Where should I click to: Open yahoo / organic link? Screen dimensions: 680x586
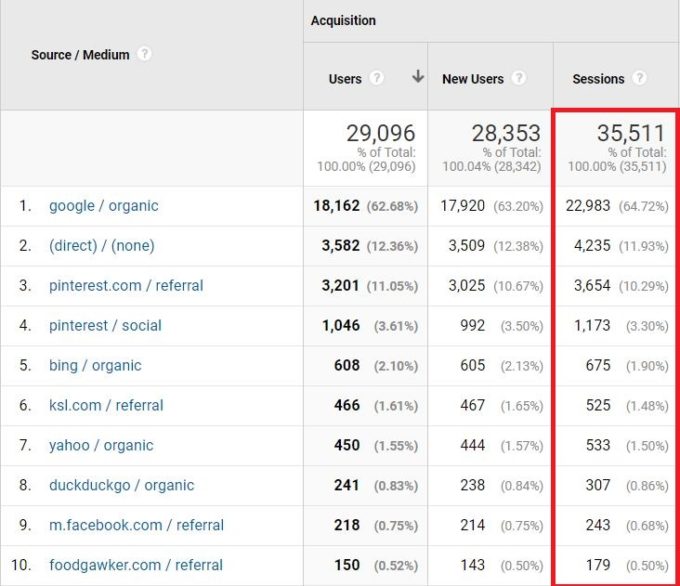(x=101, y=445)
